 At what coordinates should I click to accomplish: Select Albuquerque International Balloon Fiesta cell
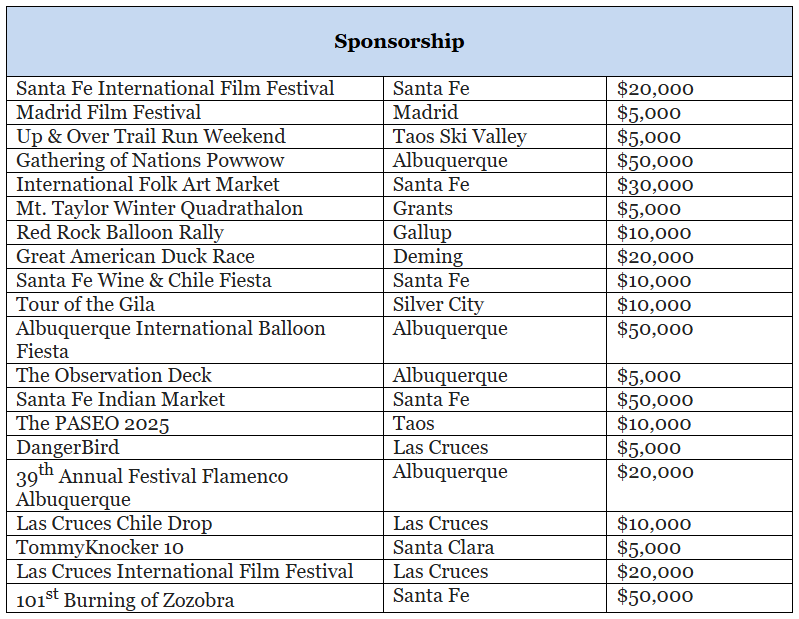click(x=170, y=339)
